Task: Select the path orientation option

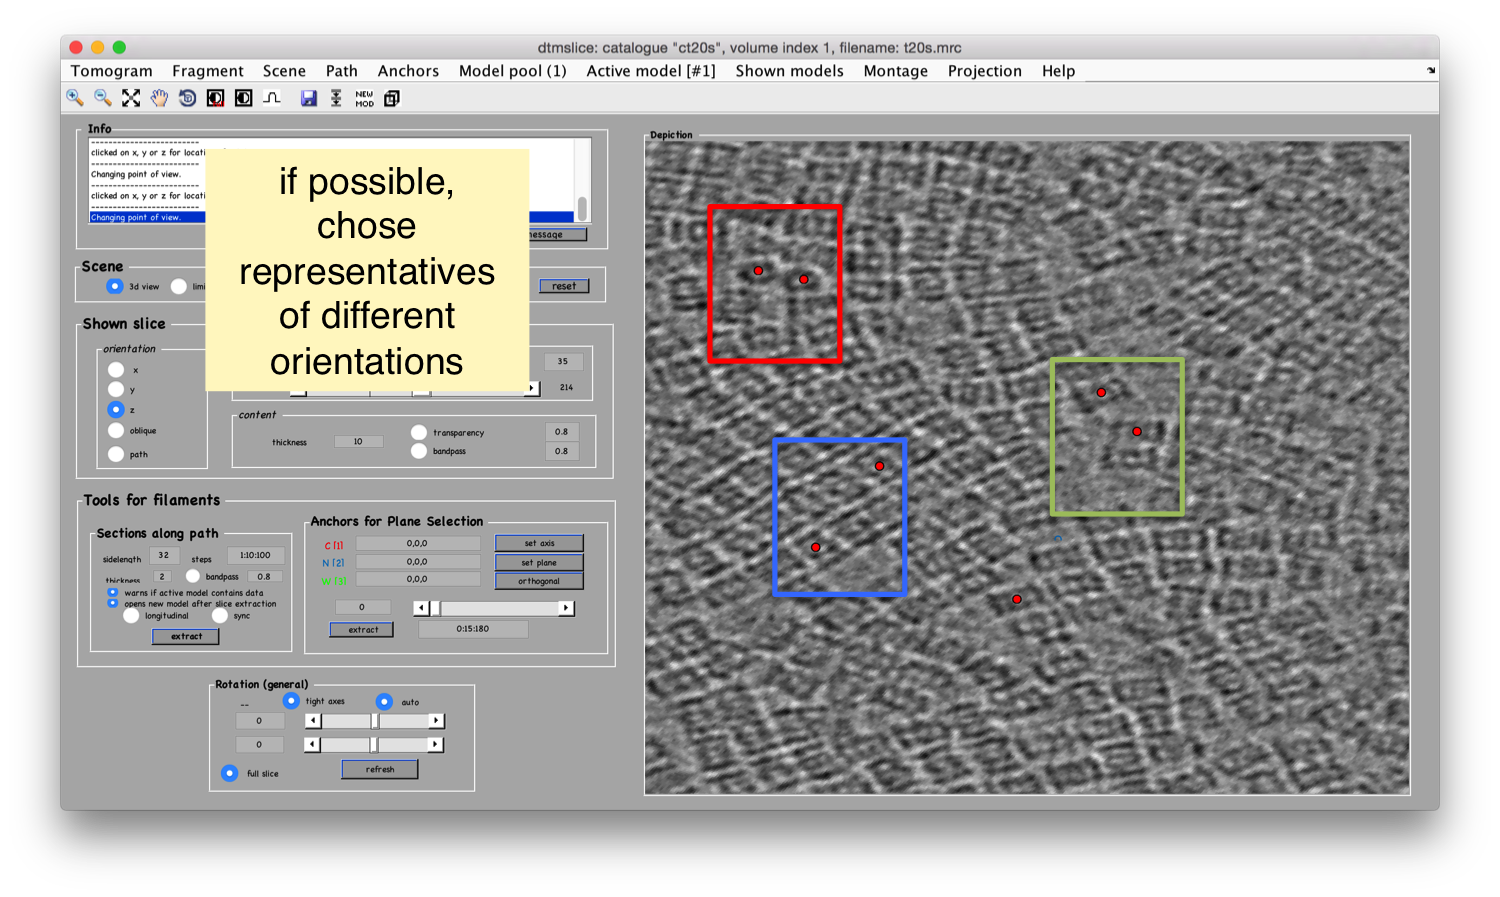Action: click(x=116, y=454)
